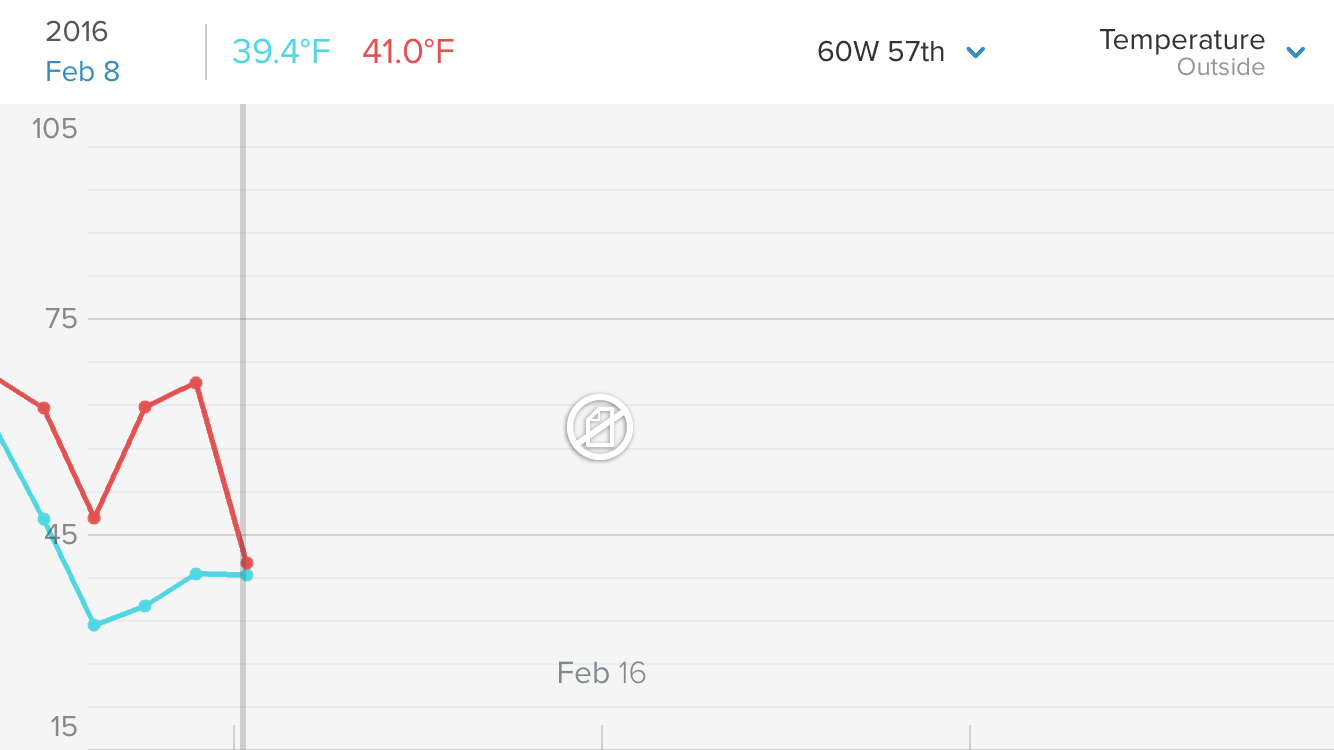Tap the red 41.0°F high reading
Image resolution: width=1334 pixels, height=750 pixels.
point(408,51)
